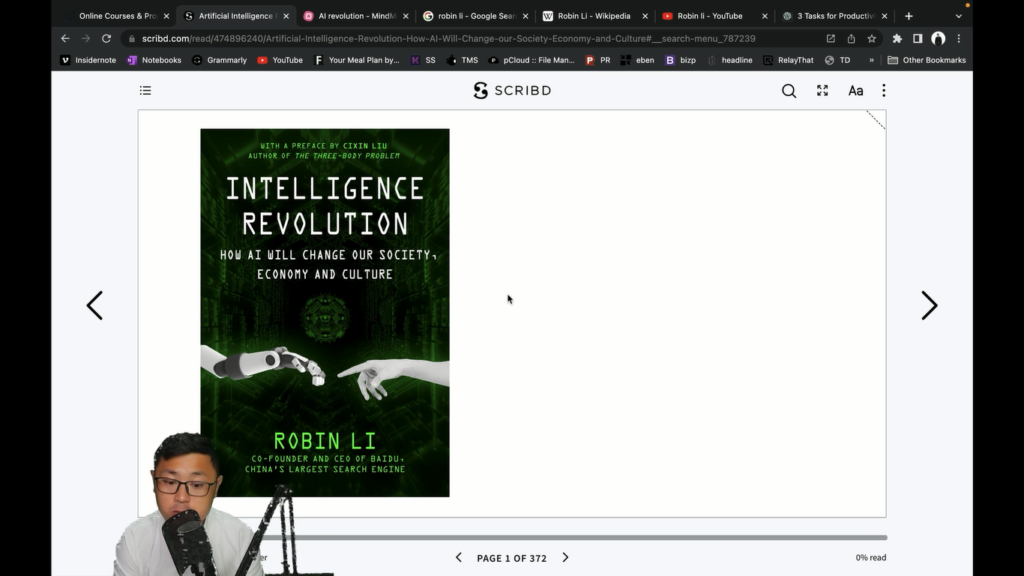Open the eben bookmark
Screen dimensions: 1024x576
pyautogui.click(x=637, y=60)
